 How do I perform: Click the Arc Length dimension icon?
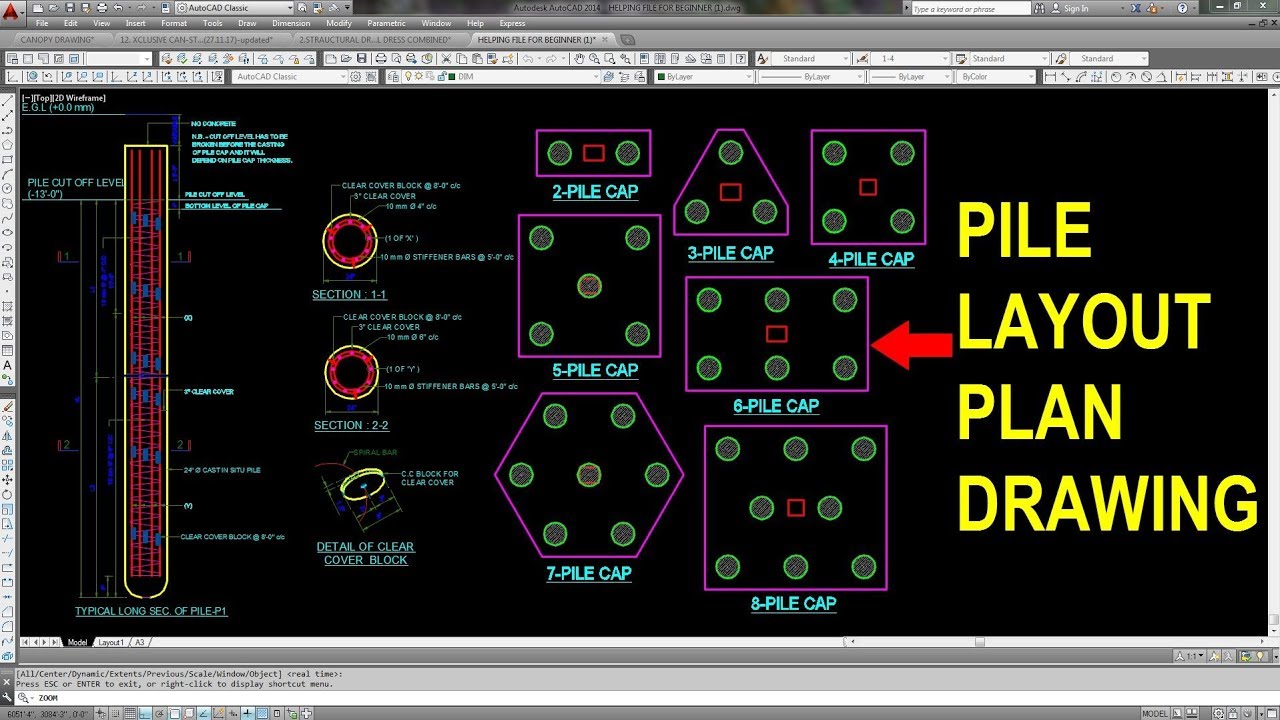(1081, 76)
